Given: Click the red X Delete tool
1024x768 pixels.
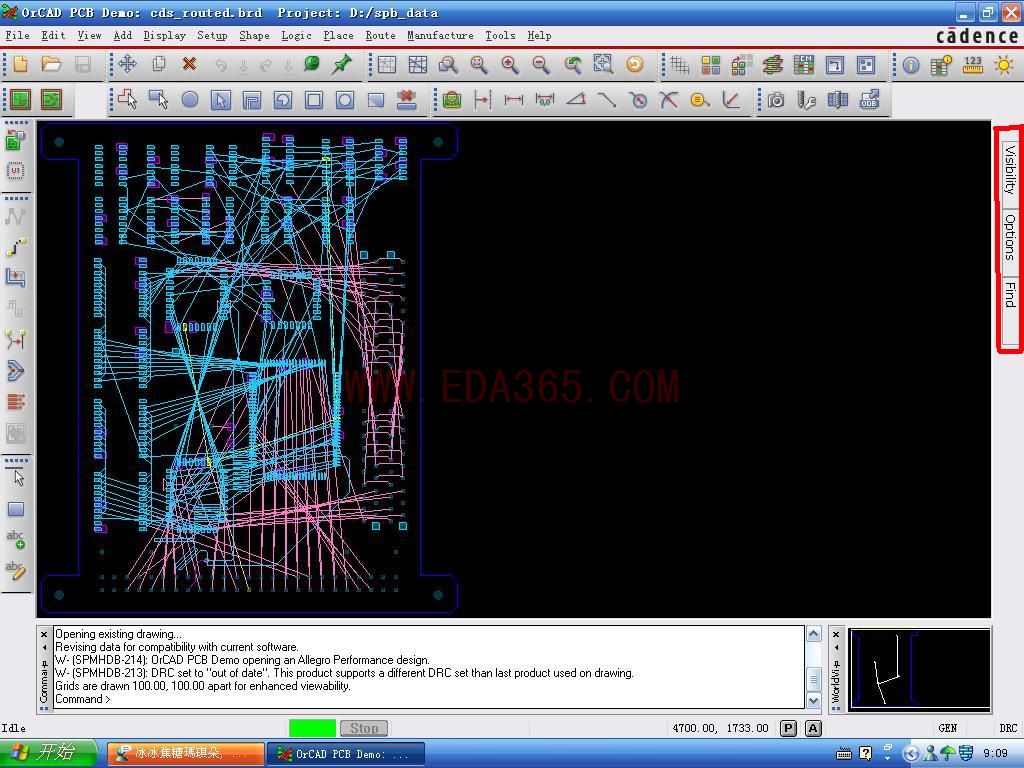Looking at the screenshot, I should click(x=189, y=64).
